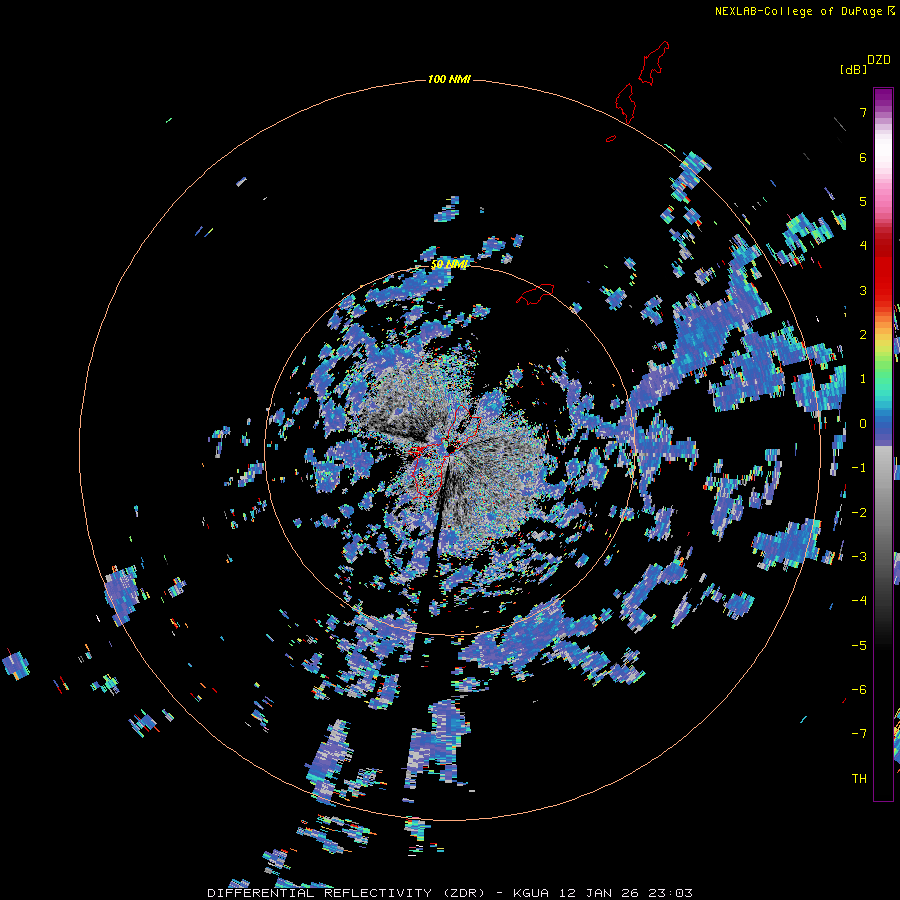Click the -4 value on the scale

(859, 601)
